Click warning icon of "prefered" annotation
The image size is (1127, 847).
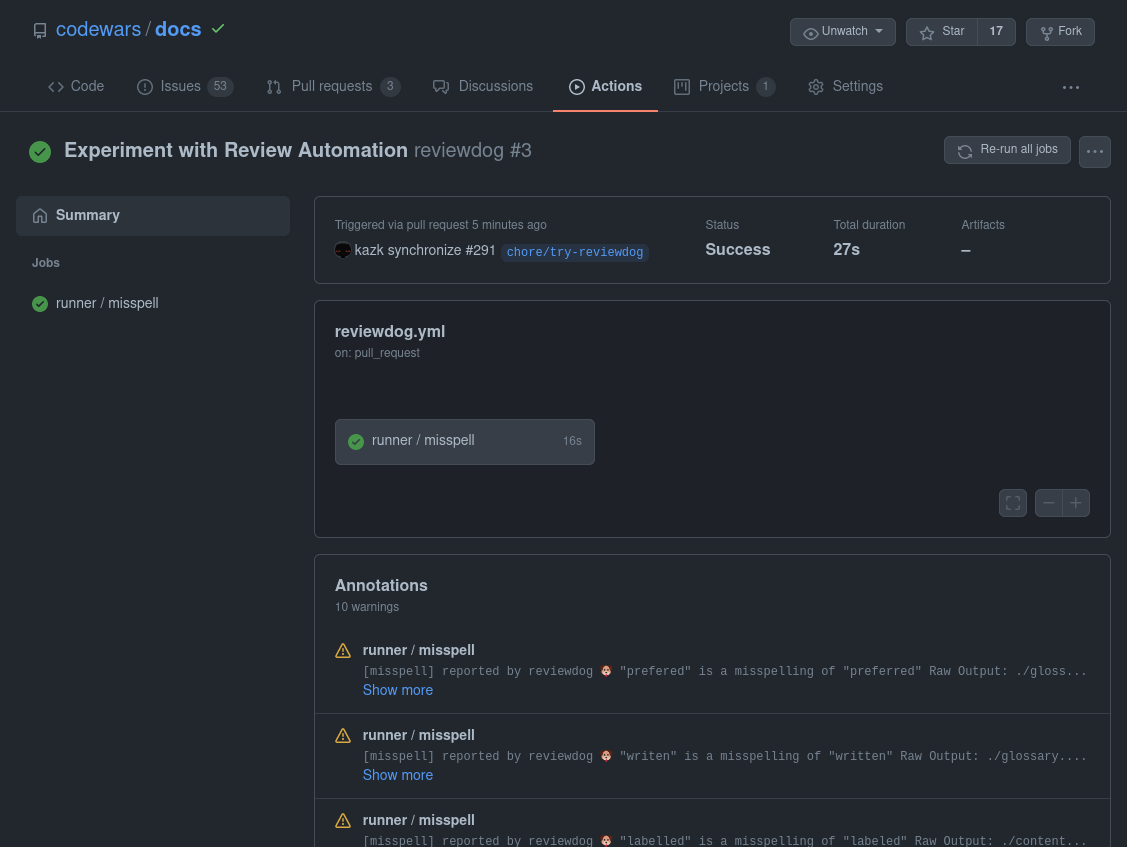343,651
